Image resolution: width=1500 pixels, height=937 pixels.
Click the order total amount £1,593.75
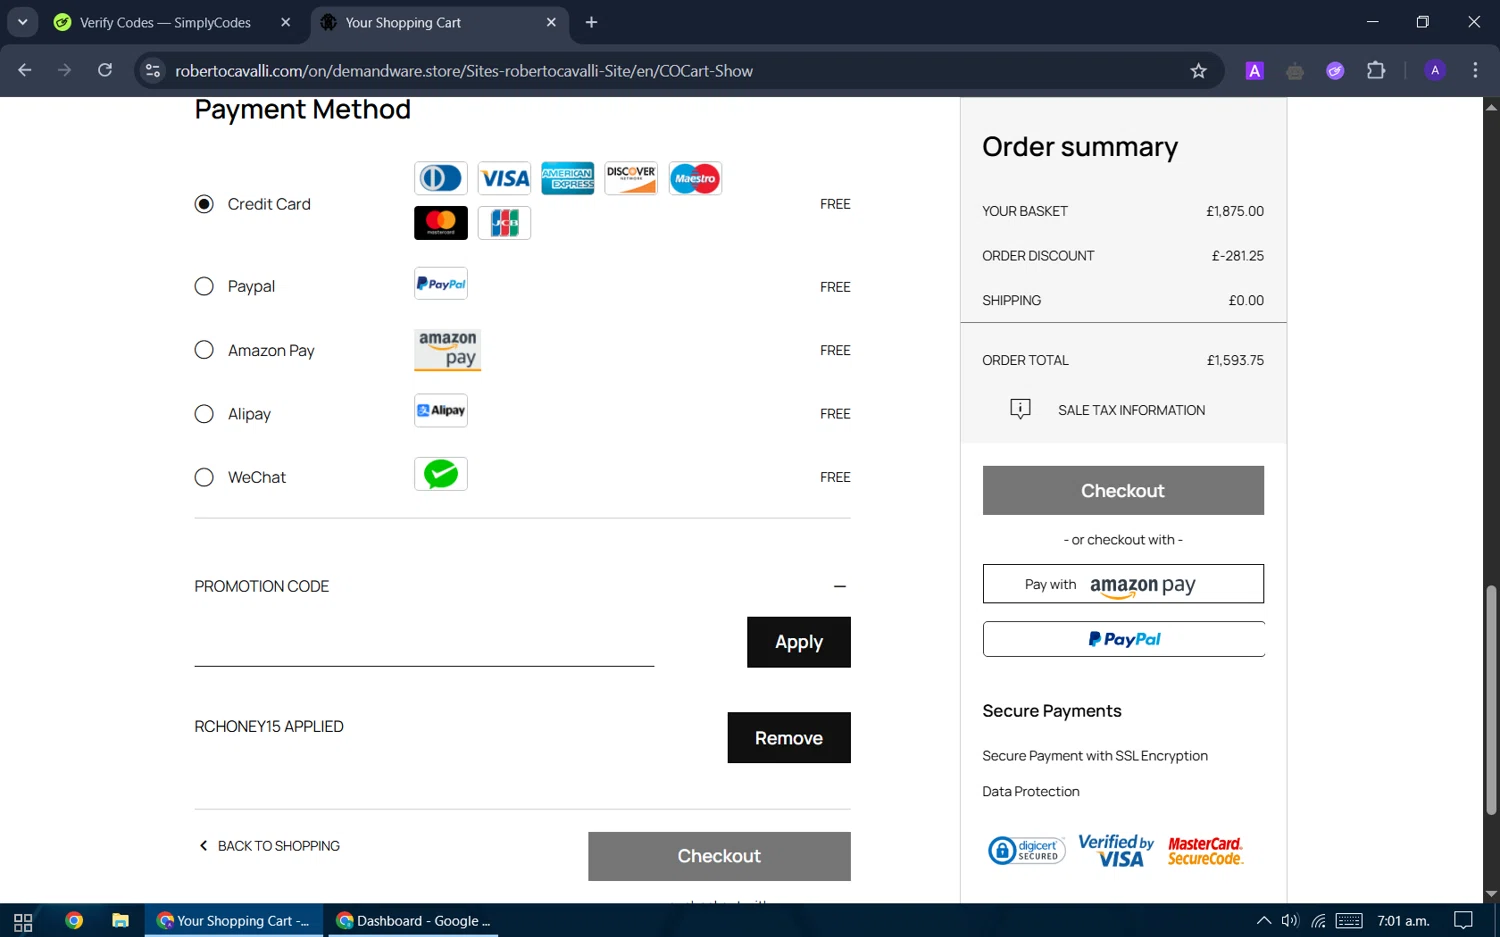click(1235, 360)
